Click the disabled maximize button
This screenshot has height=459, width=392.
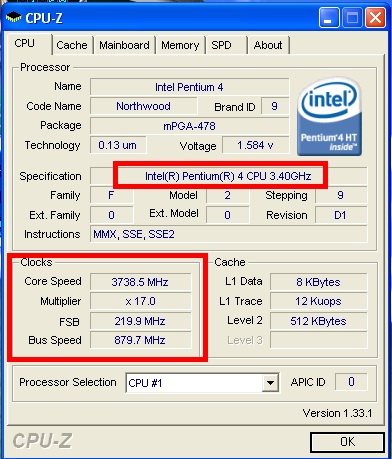[352, 18]
